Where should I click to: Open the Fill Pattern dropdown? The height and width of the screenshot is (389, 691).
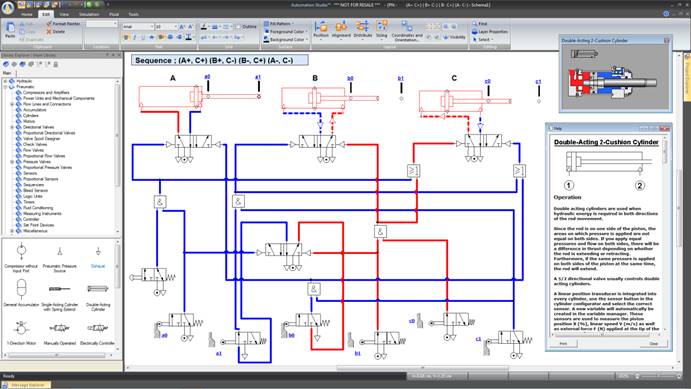click(x=279, y=24)
